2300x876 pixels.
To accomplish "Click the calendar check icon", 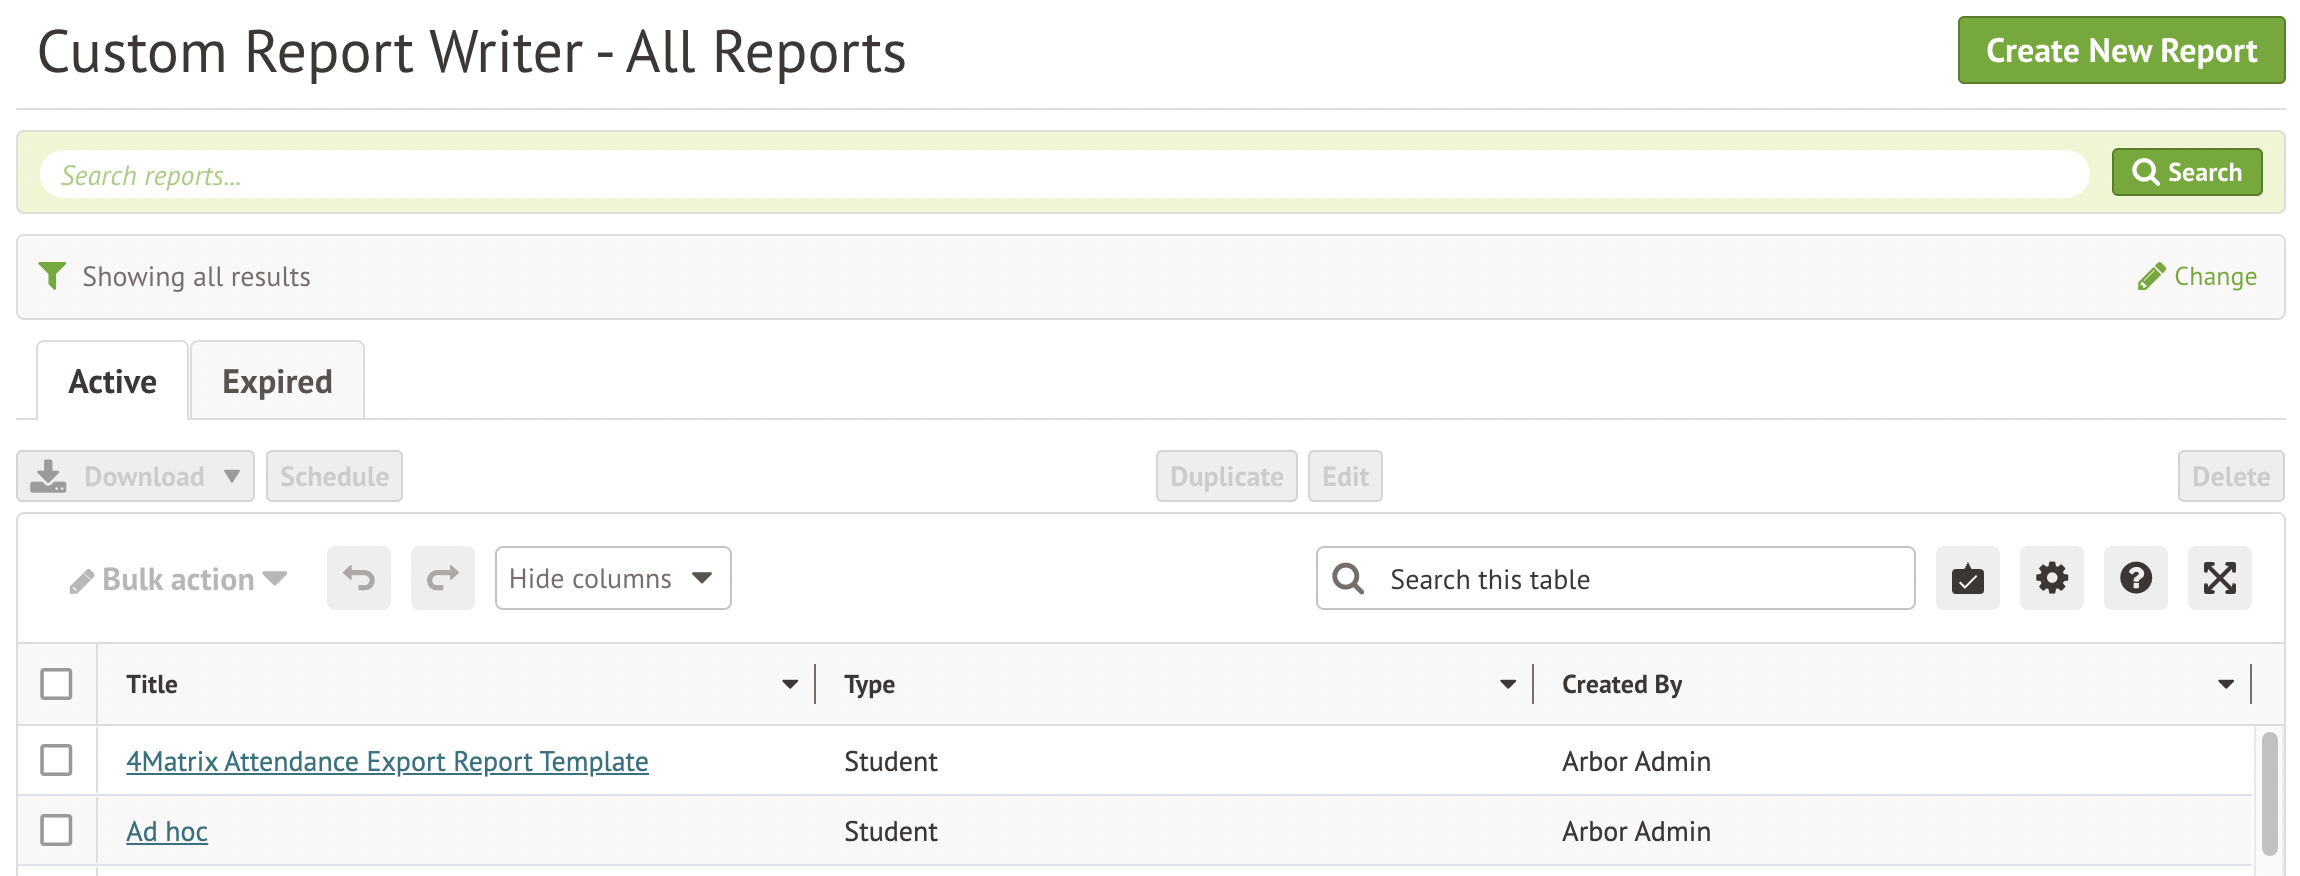I will coord(1967,578).
